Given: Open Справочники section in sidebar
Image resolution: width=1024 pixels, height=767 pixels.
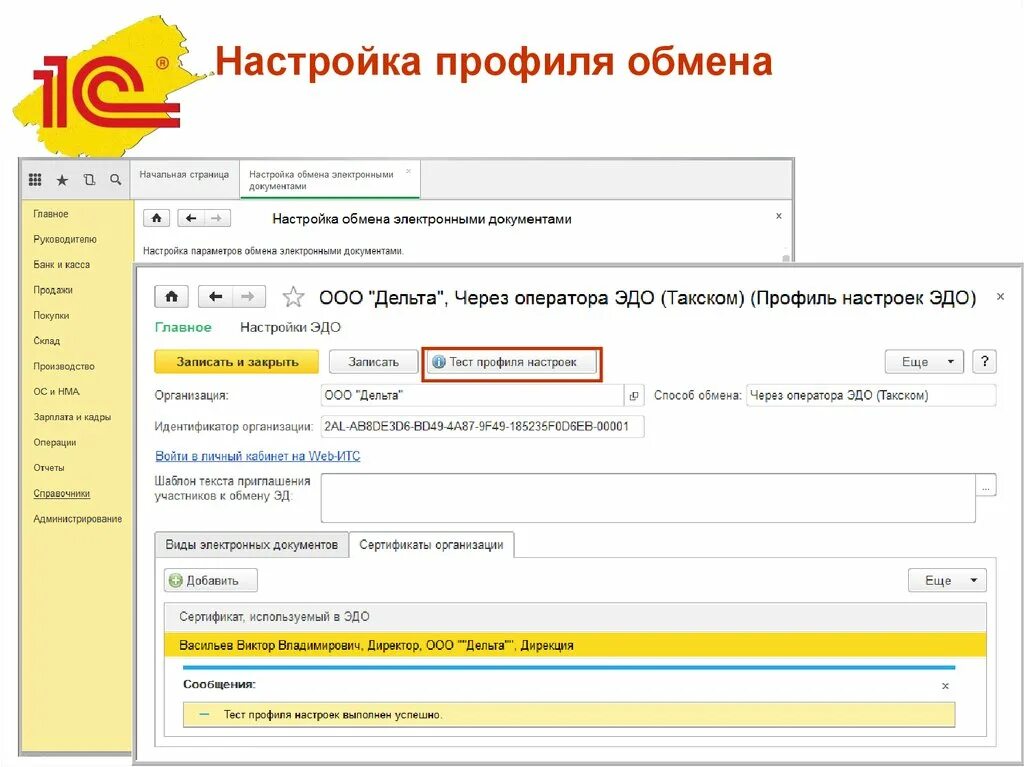Looking at the screenshot, I should click(x=61, y=494).
